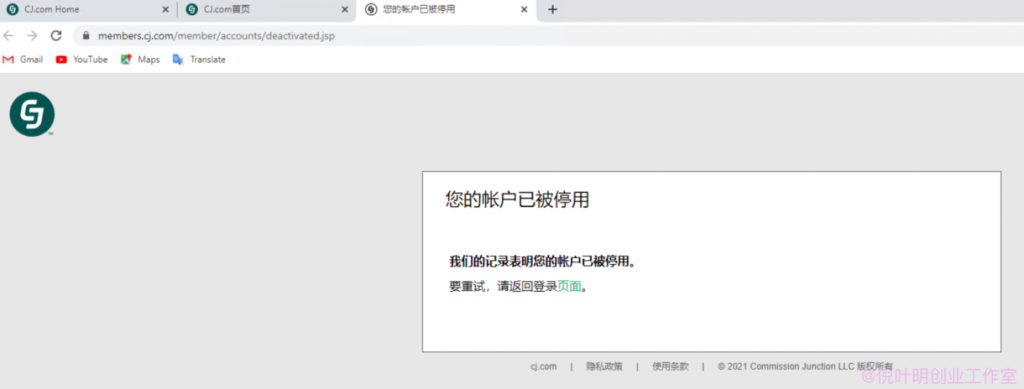The height and width of the screenshot is (389, 1024).
Task: Close the 您的帐户已被停用 tab
Action: point(524,10)
